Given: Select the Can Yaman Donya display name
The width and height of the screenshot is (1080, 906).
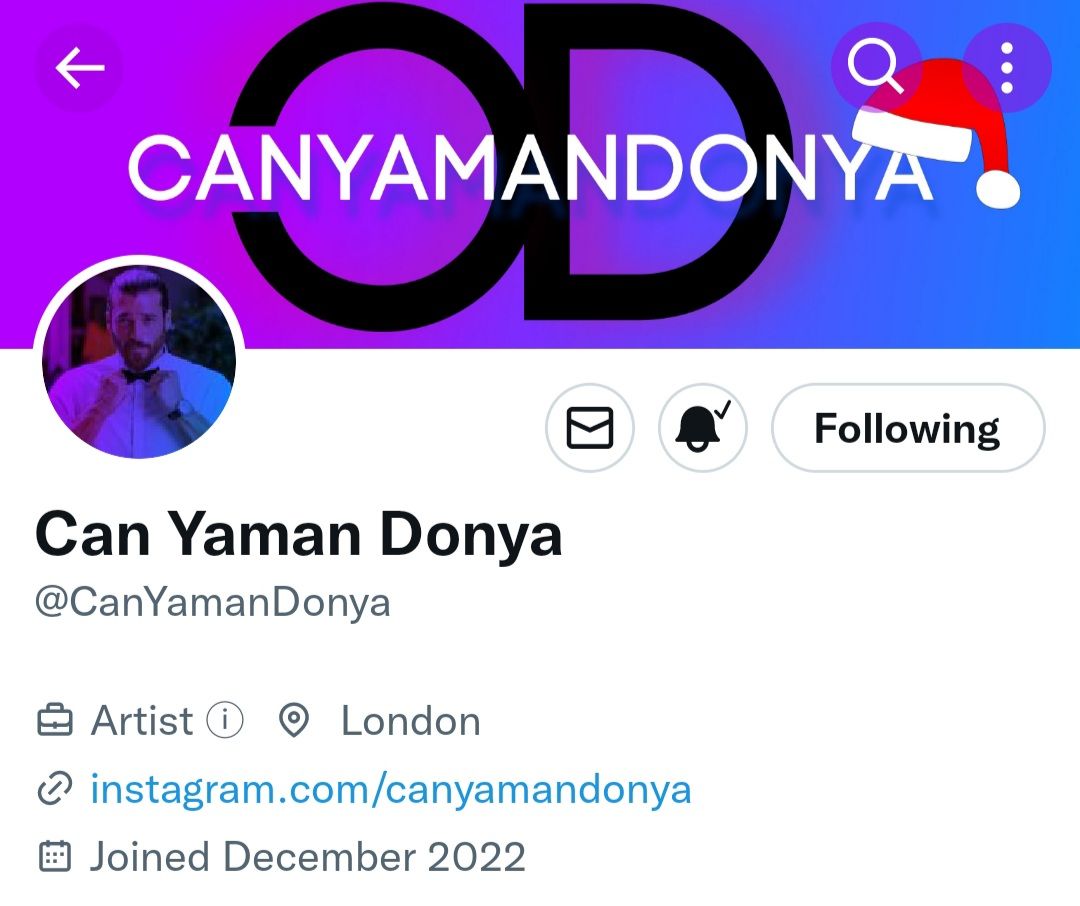Looking at the screenshot, I should tap(298, 535).
